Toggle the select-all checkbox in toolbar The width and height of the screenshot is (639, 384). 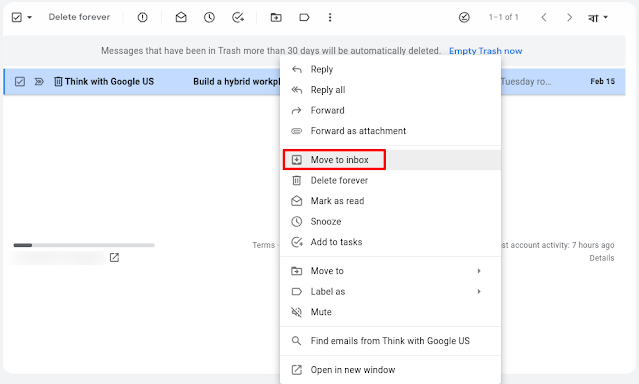point(17,18)
